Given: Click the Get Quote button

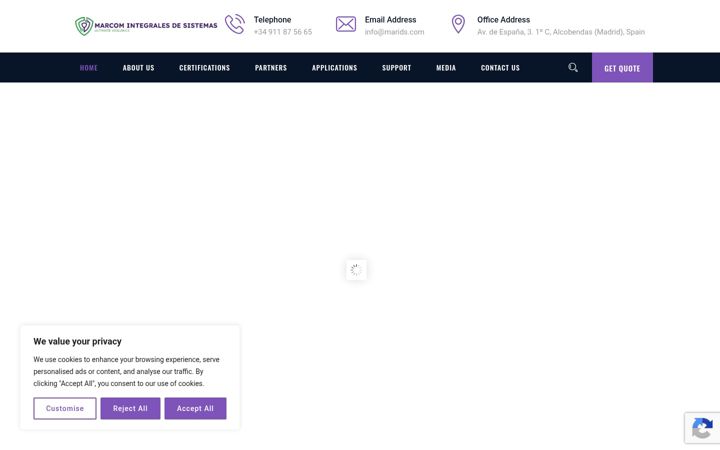Looking at the screenshot, I should (622, 68).
